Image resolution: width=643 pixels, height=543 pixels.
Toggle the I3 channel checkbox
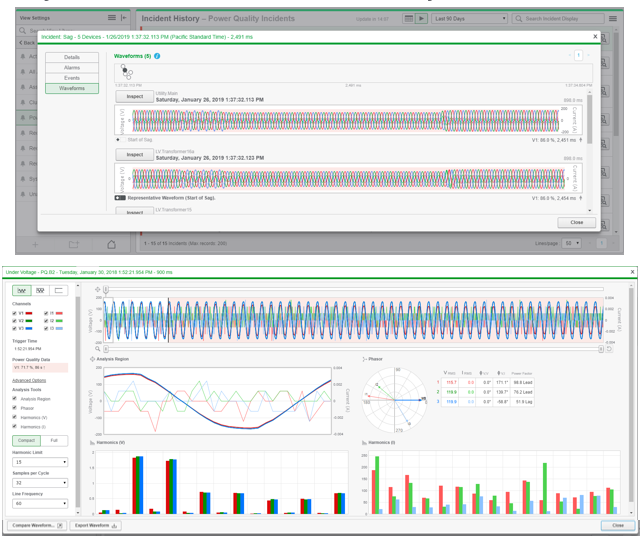click(x=46, y=329)
